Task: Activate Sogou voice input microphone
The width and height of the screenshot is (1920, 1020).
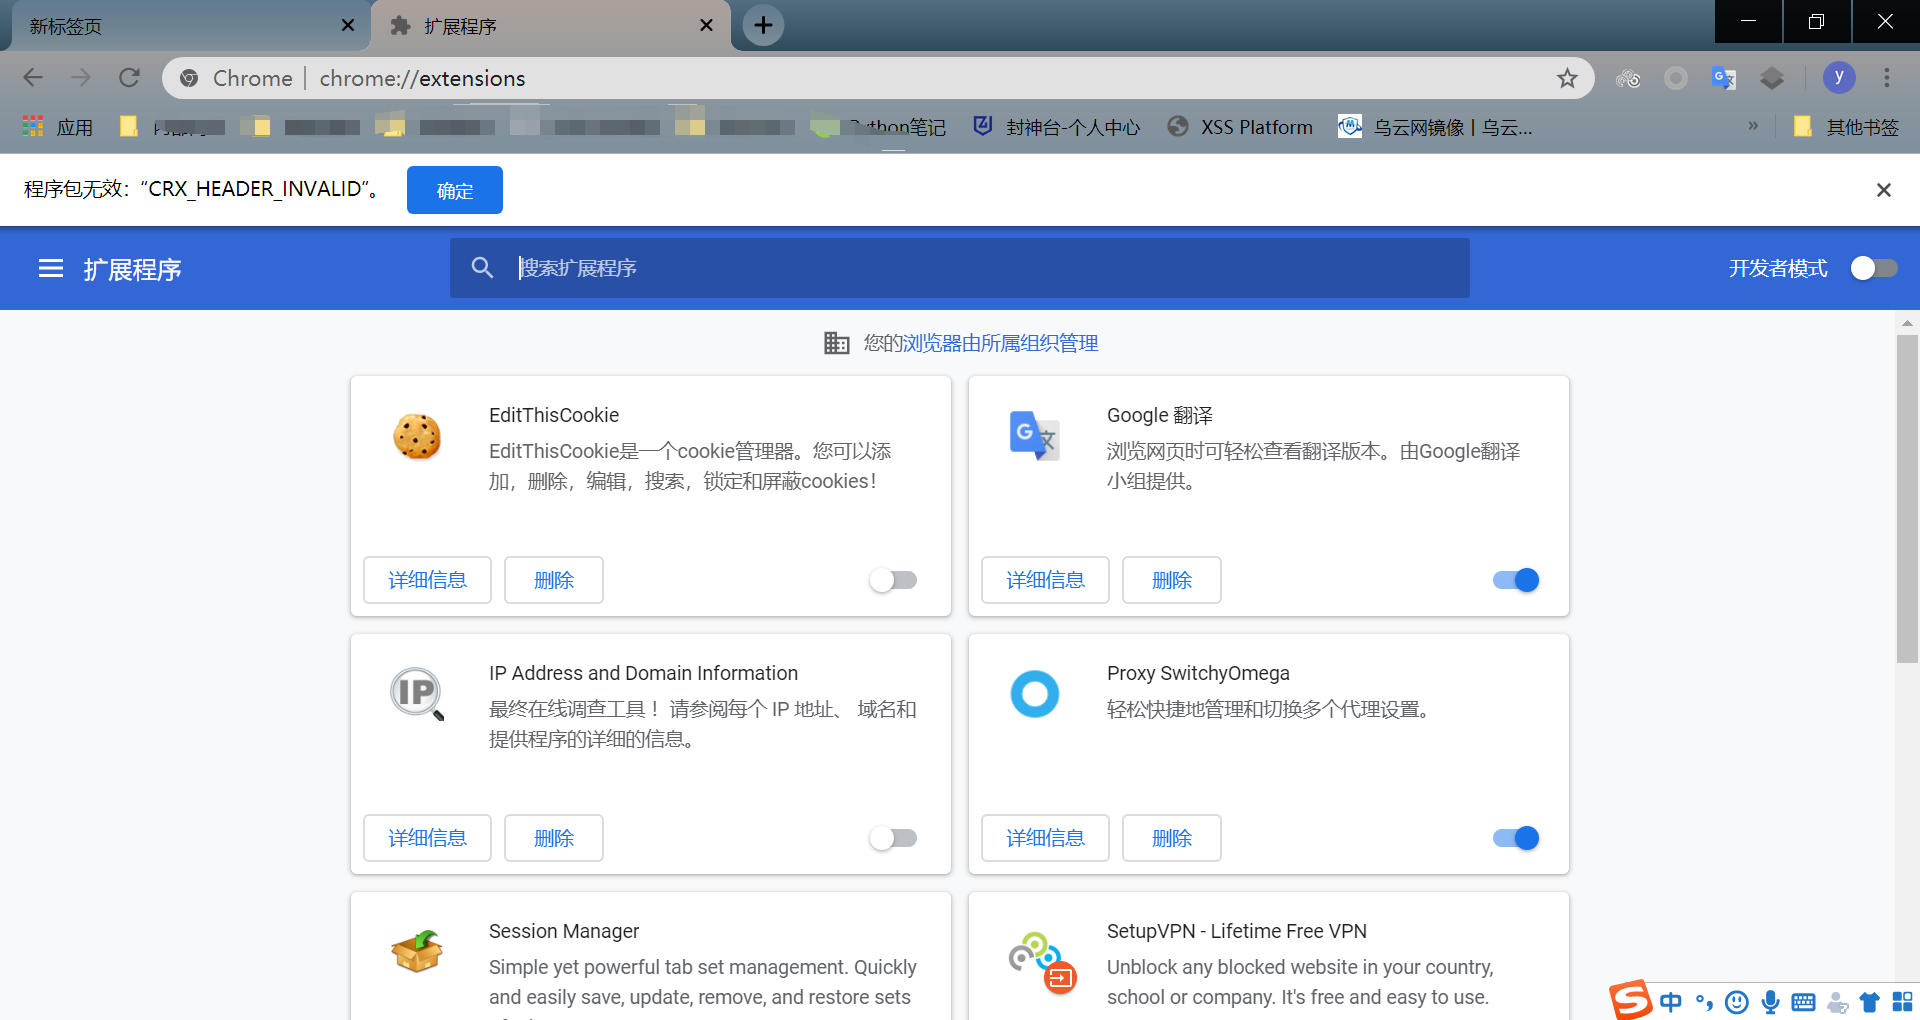Action: point(1770,1002)
